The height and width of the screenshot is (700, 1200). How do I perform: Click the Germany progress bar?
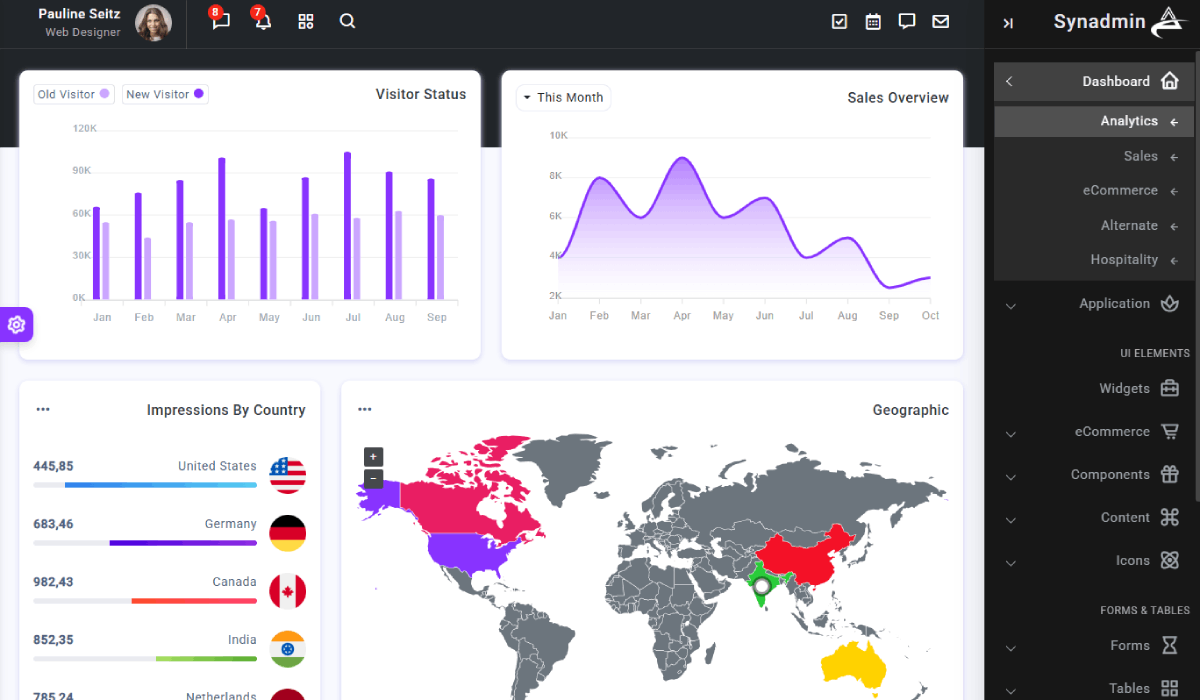145,543
